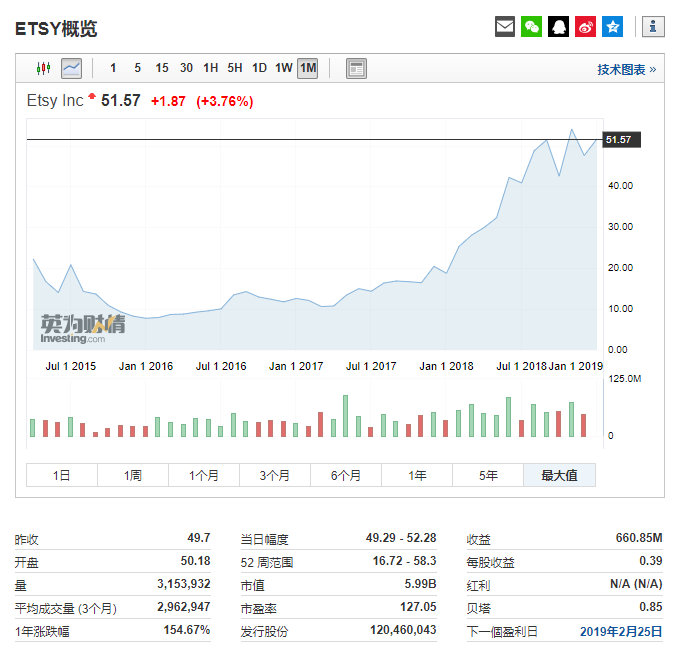
Task: Click the 125.0M volume axis label
Action: [624, 379]
